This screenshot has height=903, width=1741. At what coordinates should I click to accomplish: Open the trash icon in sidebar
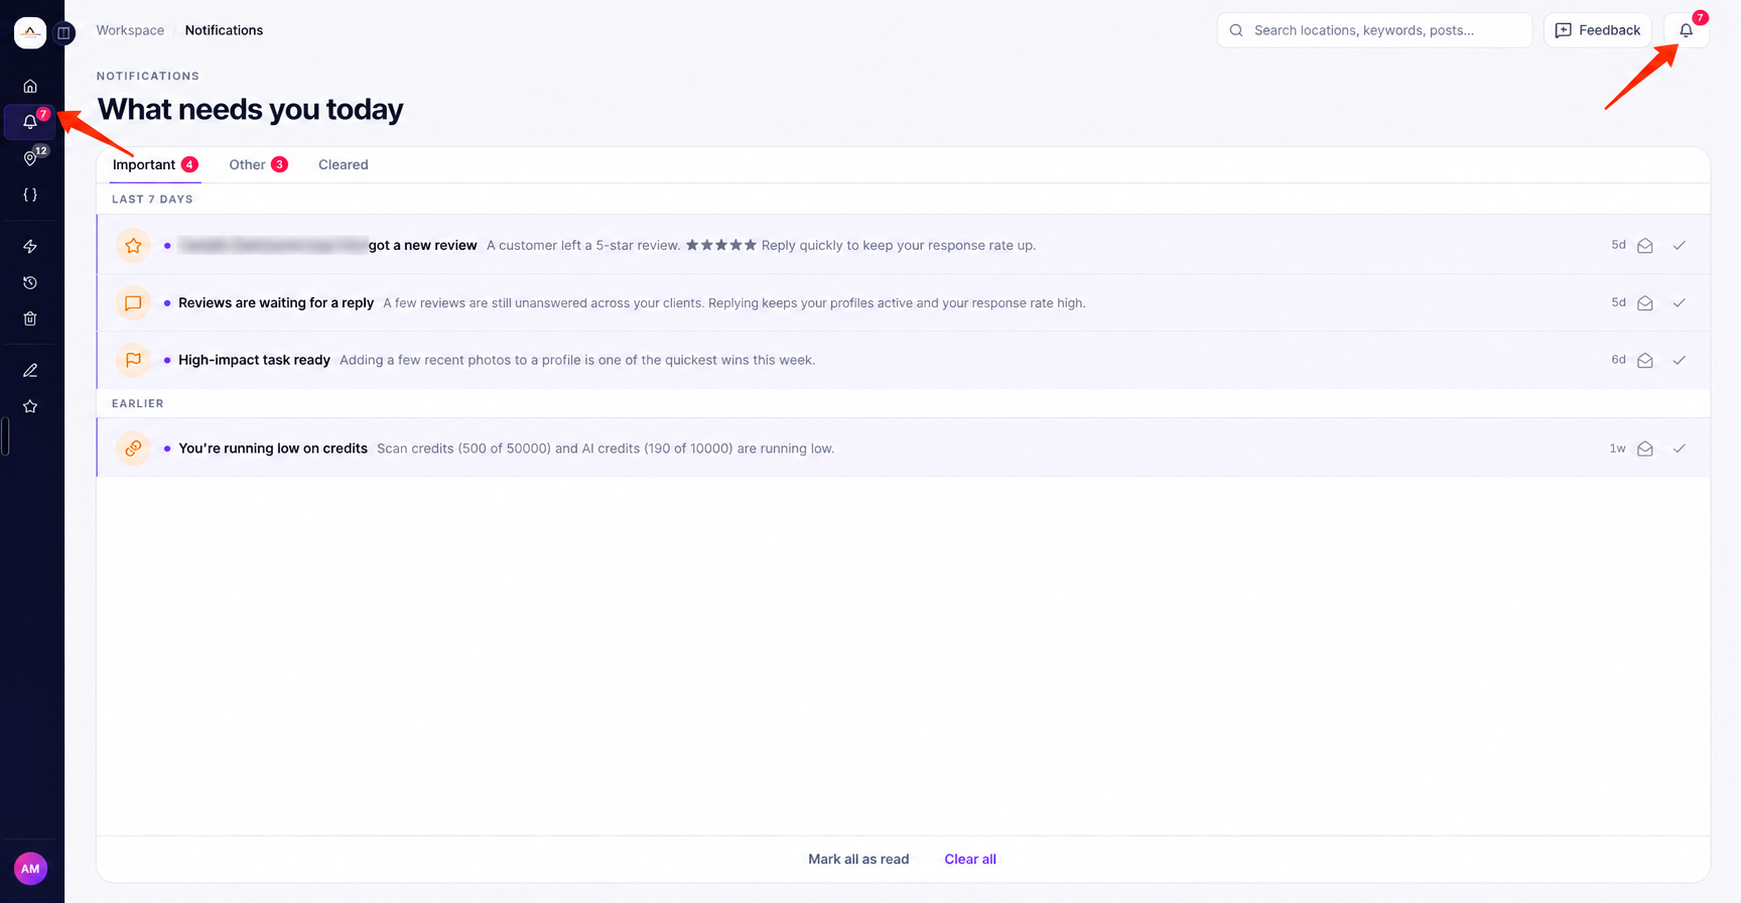pos(30,319)
